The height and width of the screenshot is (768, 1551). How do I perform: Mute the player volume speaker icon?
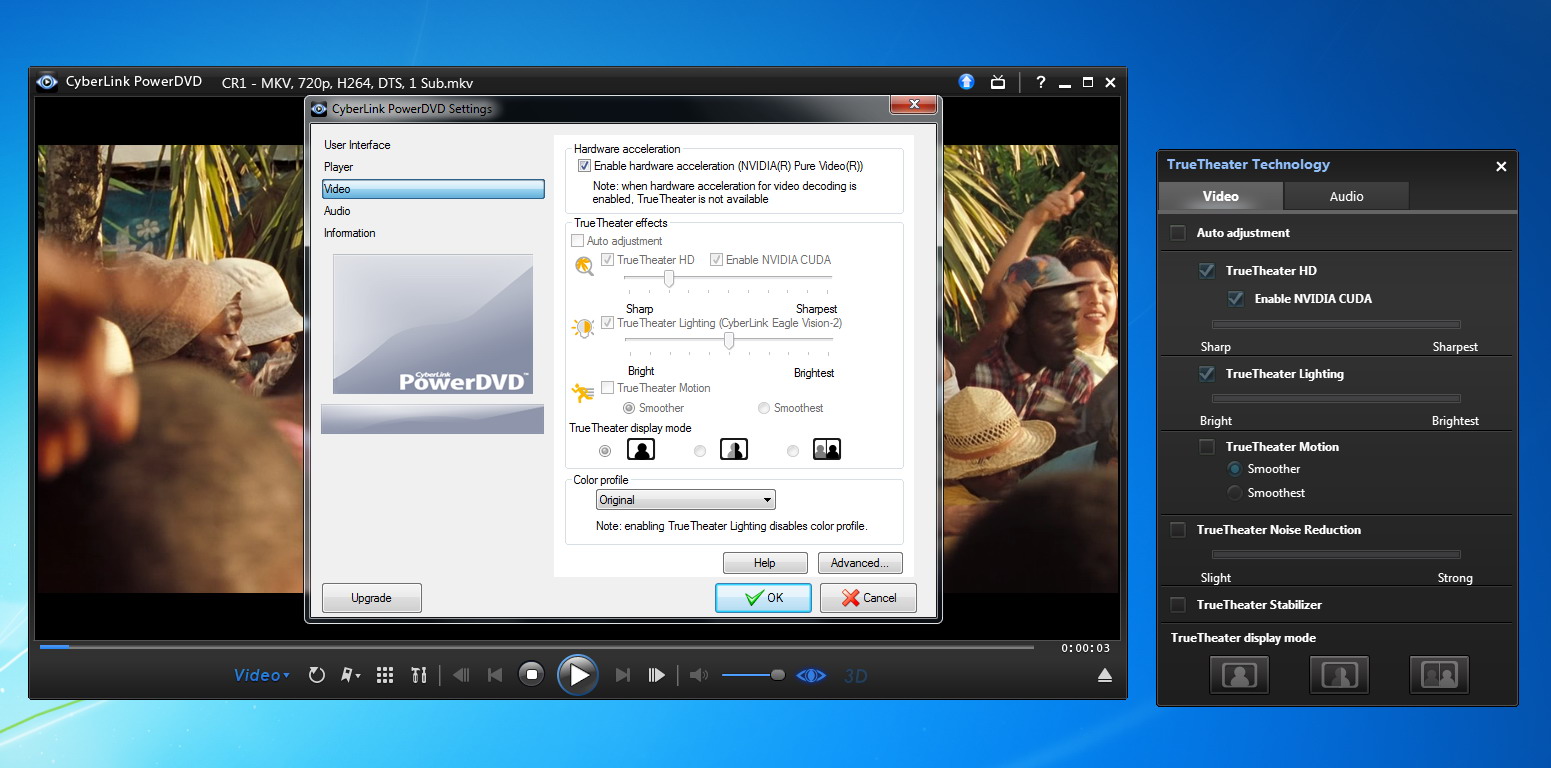point(698,675)
